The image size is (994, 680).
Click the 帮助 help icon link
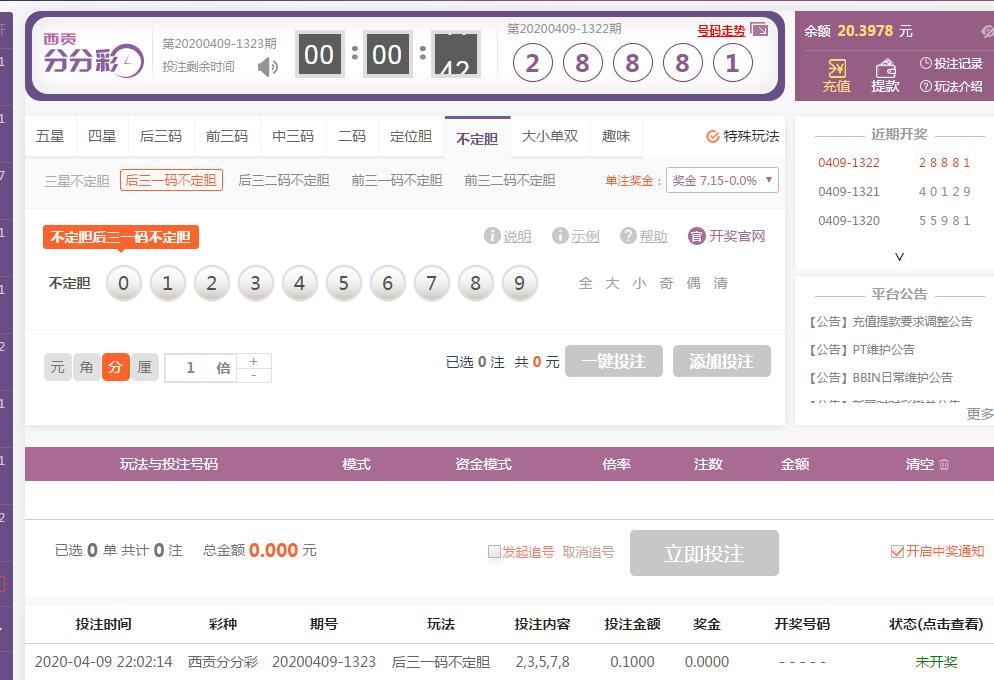point(643,236)
